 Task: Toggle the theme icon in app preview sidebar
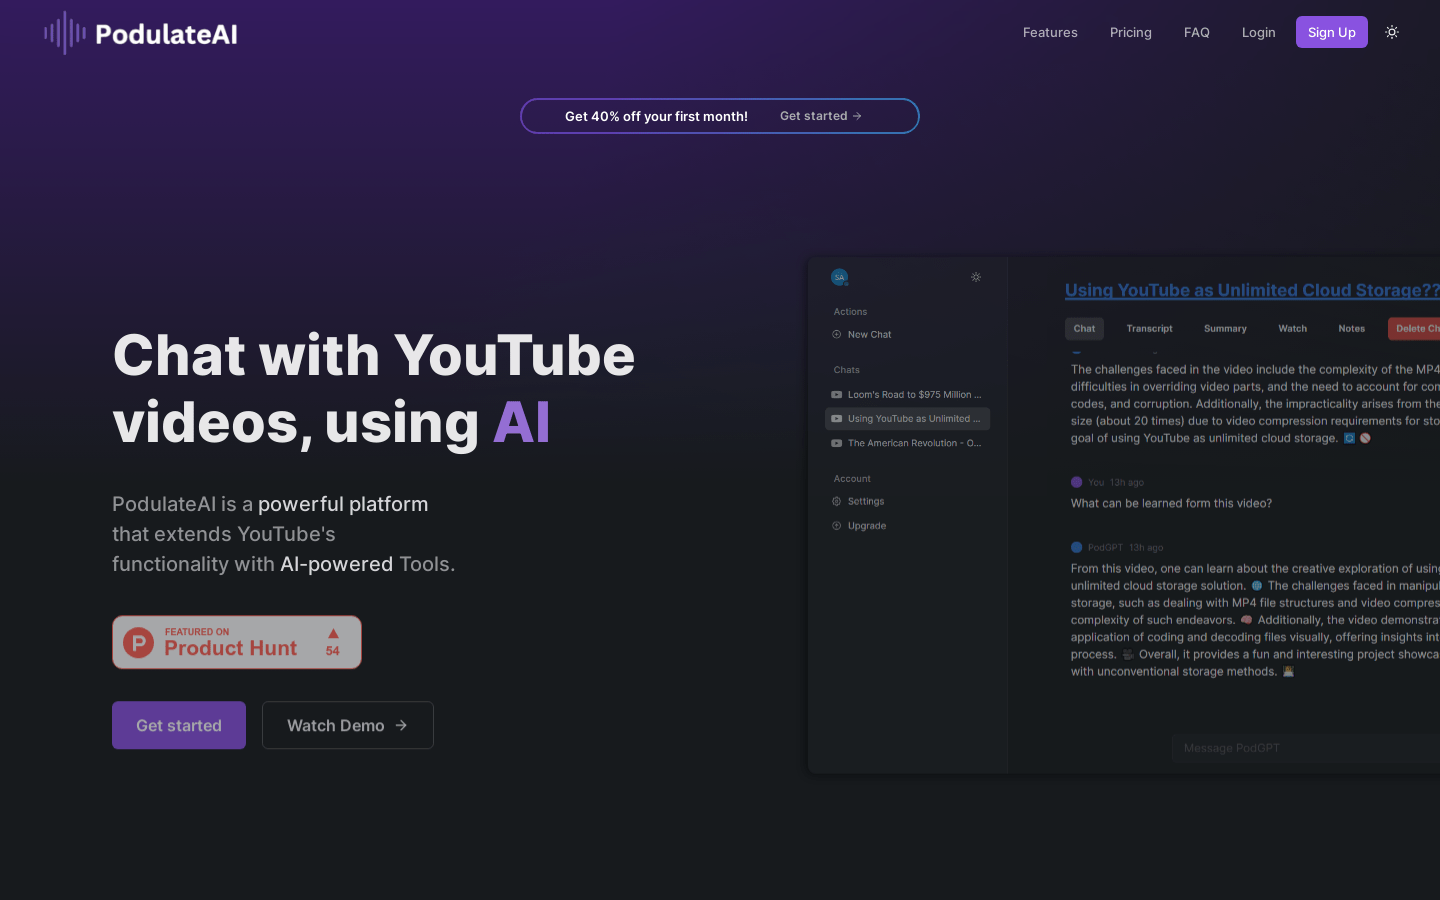tap(976, 277)
